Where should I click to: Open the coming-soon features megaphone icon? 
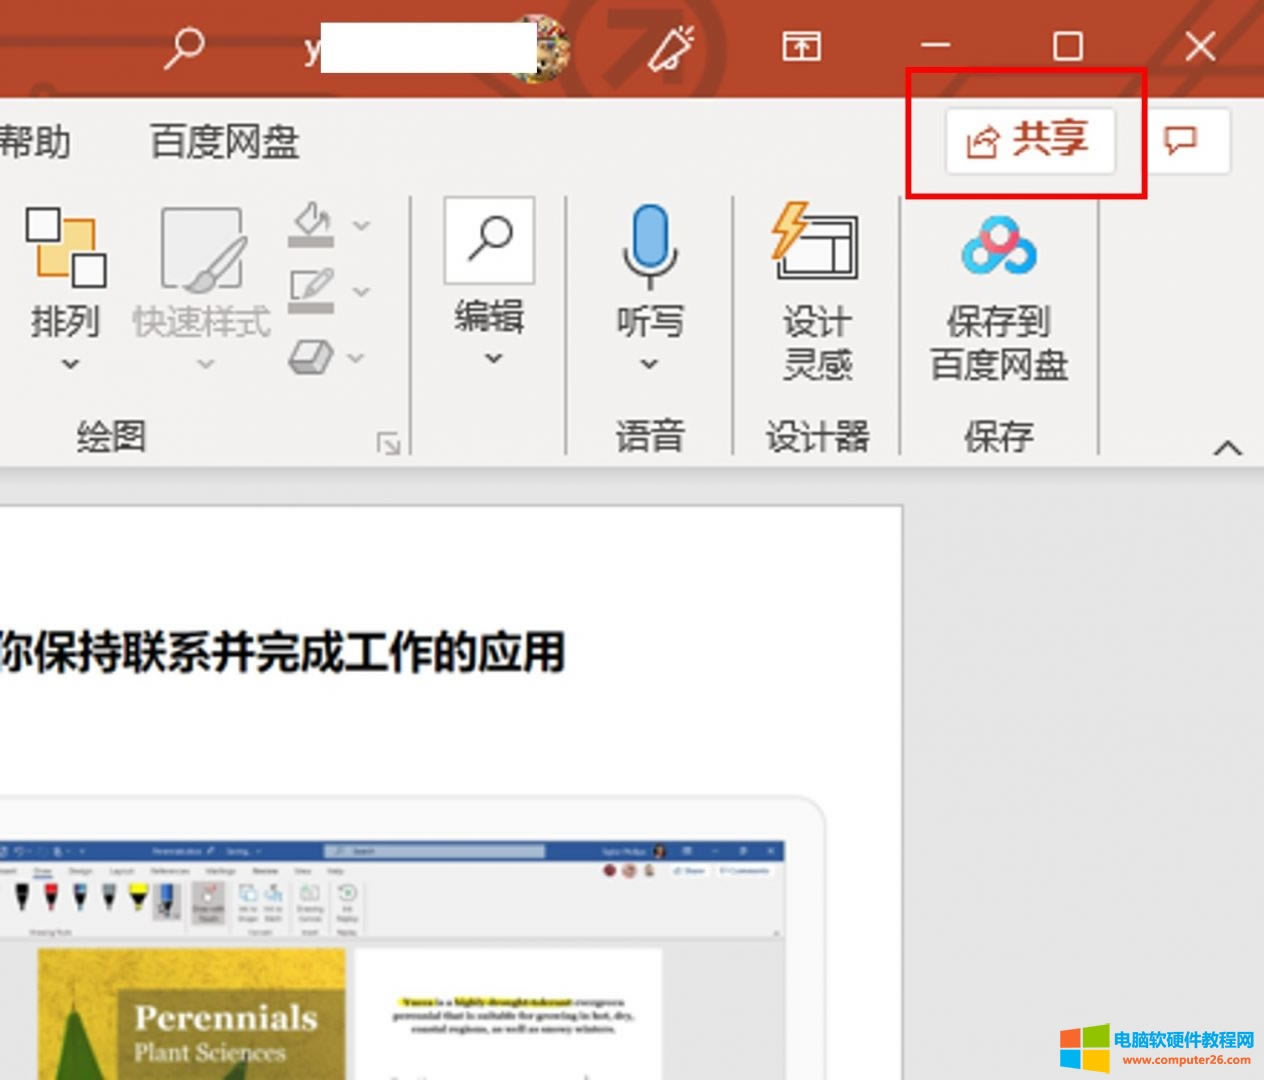click(671, 47)
